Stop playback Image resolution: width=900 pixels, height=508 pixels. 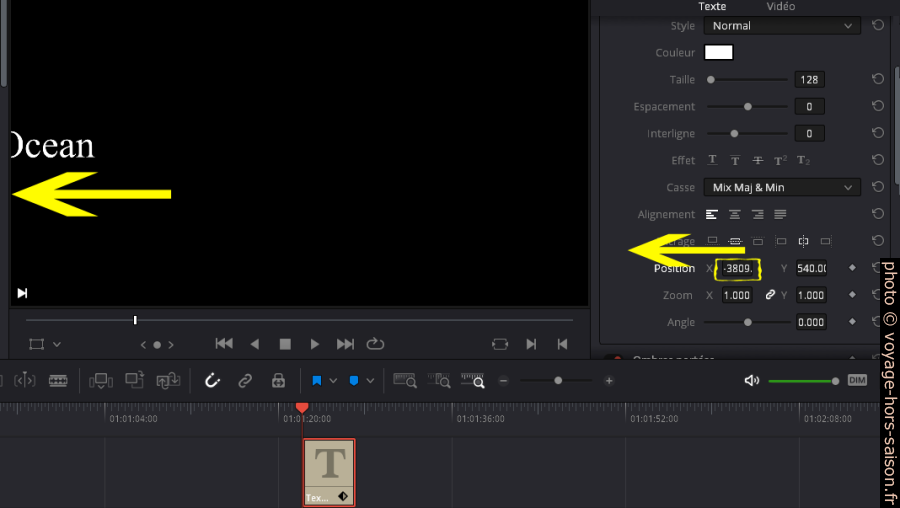tap(285, 344)
